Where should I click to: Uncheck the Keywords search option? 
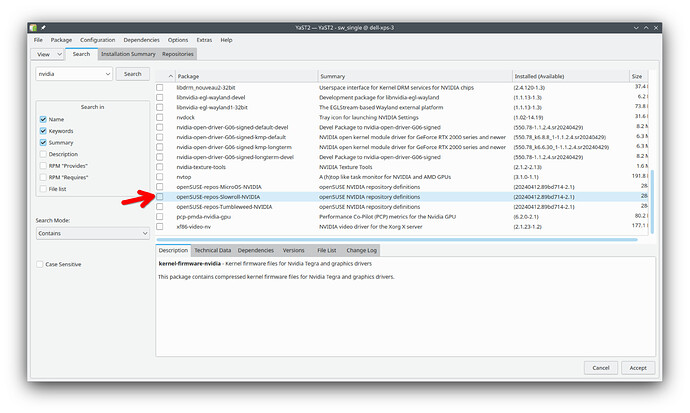(43, 131)
